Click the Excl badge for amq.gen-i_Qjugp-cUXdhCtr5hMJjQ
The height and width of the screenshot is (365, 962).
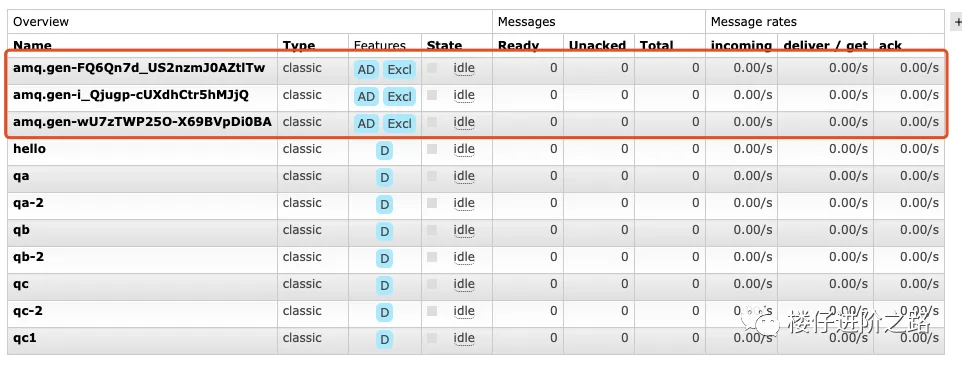click(x=399, y=96)
